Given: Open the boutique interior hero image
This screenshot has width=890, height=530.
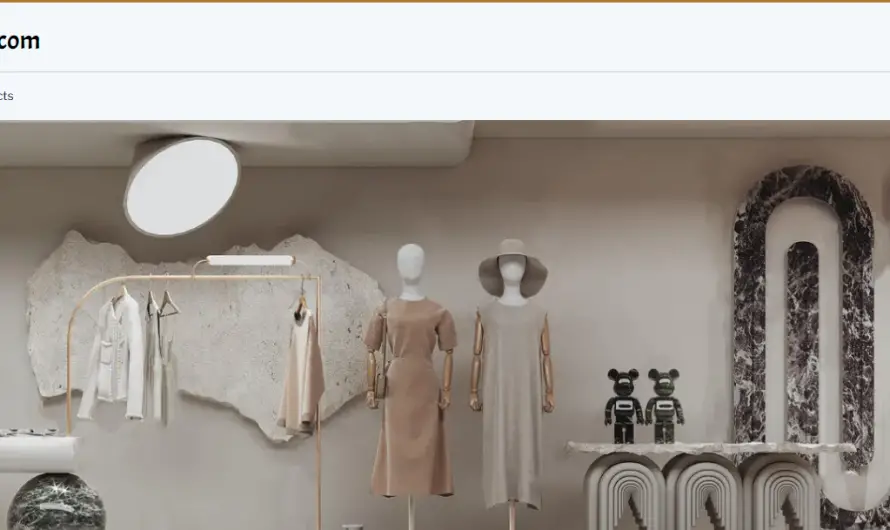Looking at the screenshot, I should pos(445,325).
